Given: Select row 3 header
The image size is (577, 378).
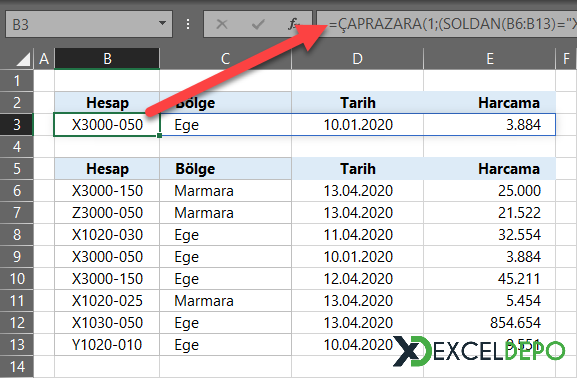Looking at the screenshot, I should point(17,125).
